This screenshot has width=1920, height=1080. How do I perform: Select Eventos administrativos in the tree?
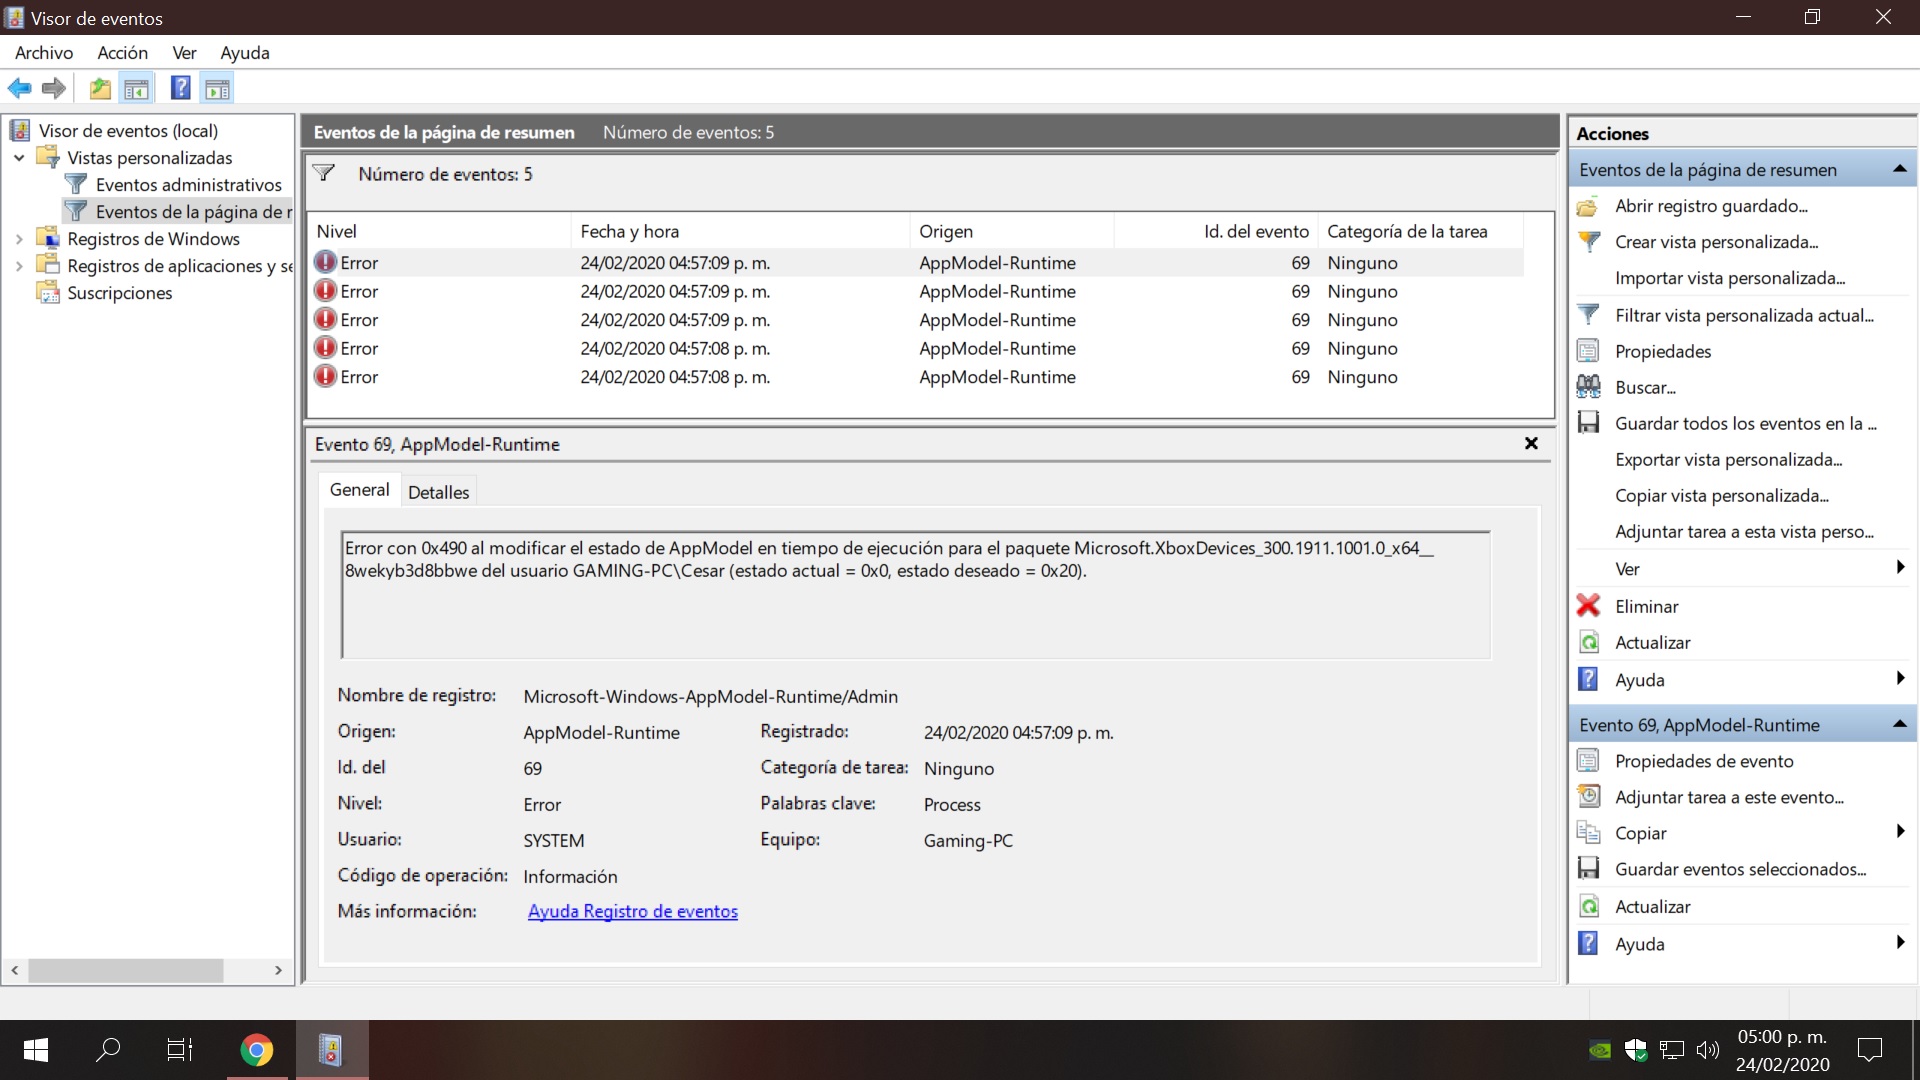click(188, 185)
